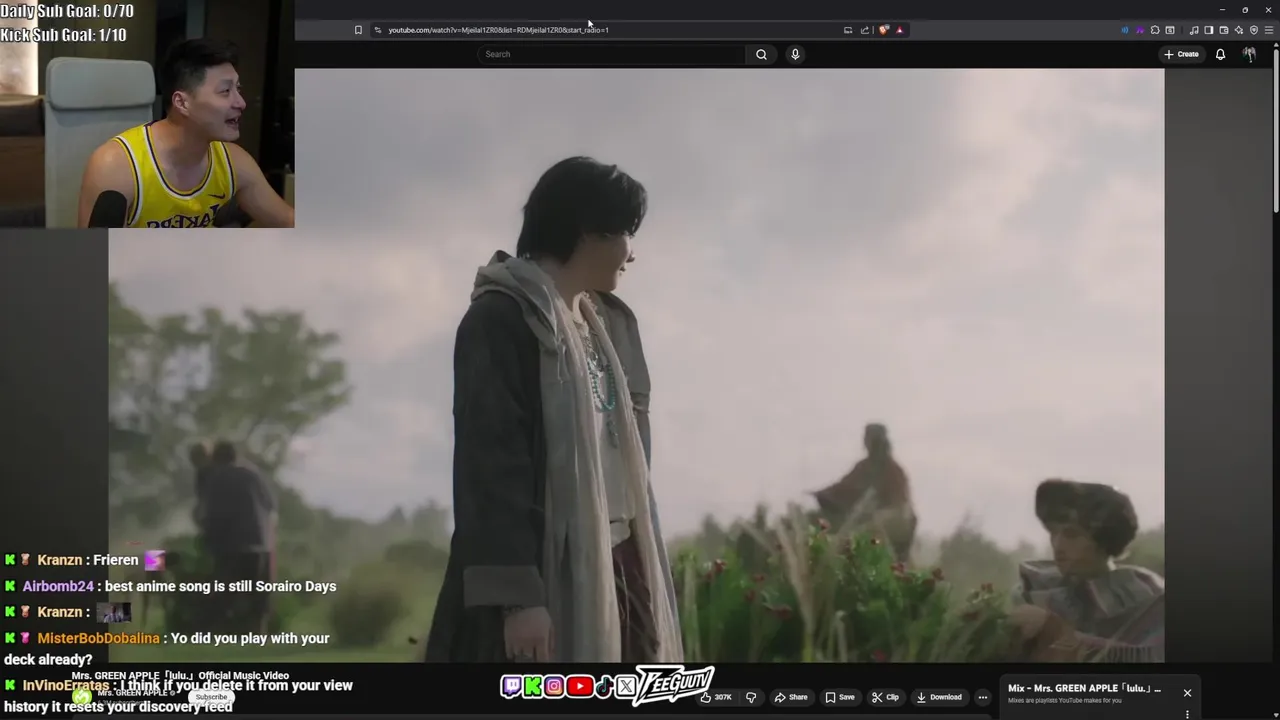Screen dimensions: 1280x720
Task: Click the video player to pause
Action: click(x=636, y=365)
